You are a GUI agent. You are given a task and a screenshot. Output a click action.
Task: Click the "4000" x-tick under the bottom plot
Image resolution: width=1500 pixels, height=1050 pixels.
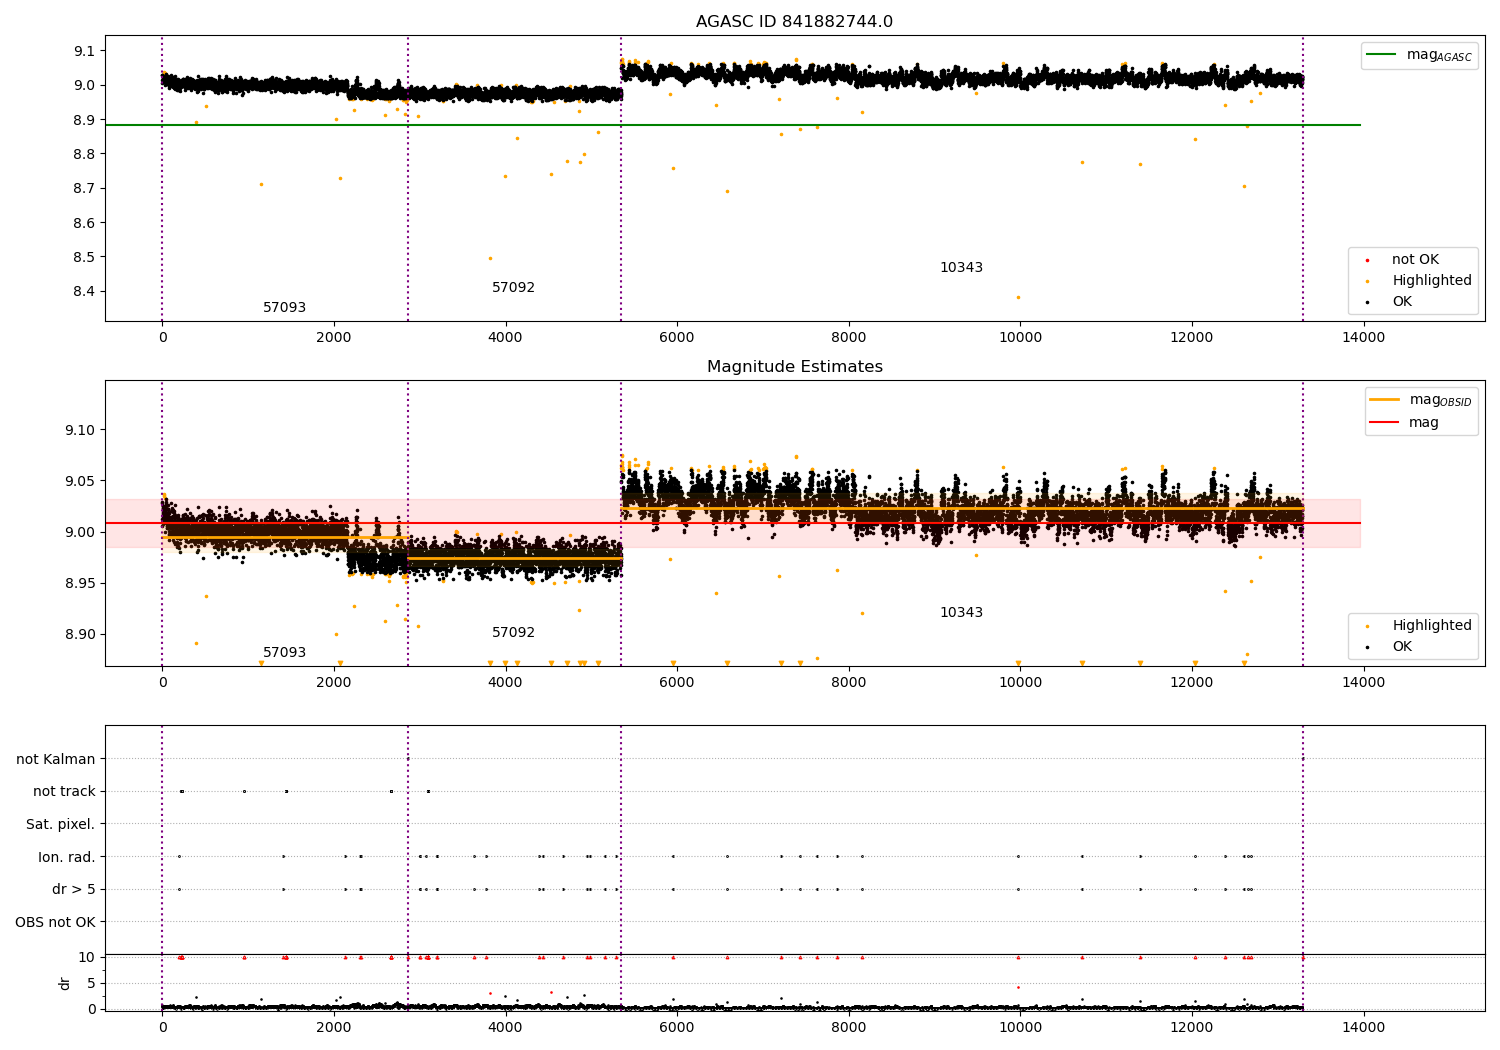pyautogui.click(x=505, y=1028)
